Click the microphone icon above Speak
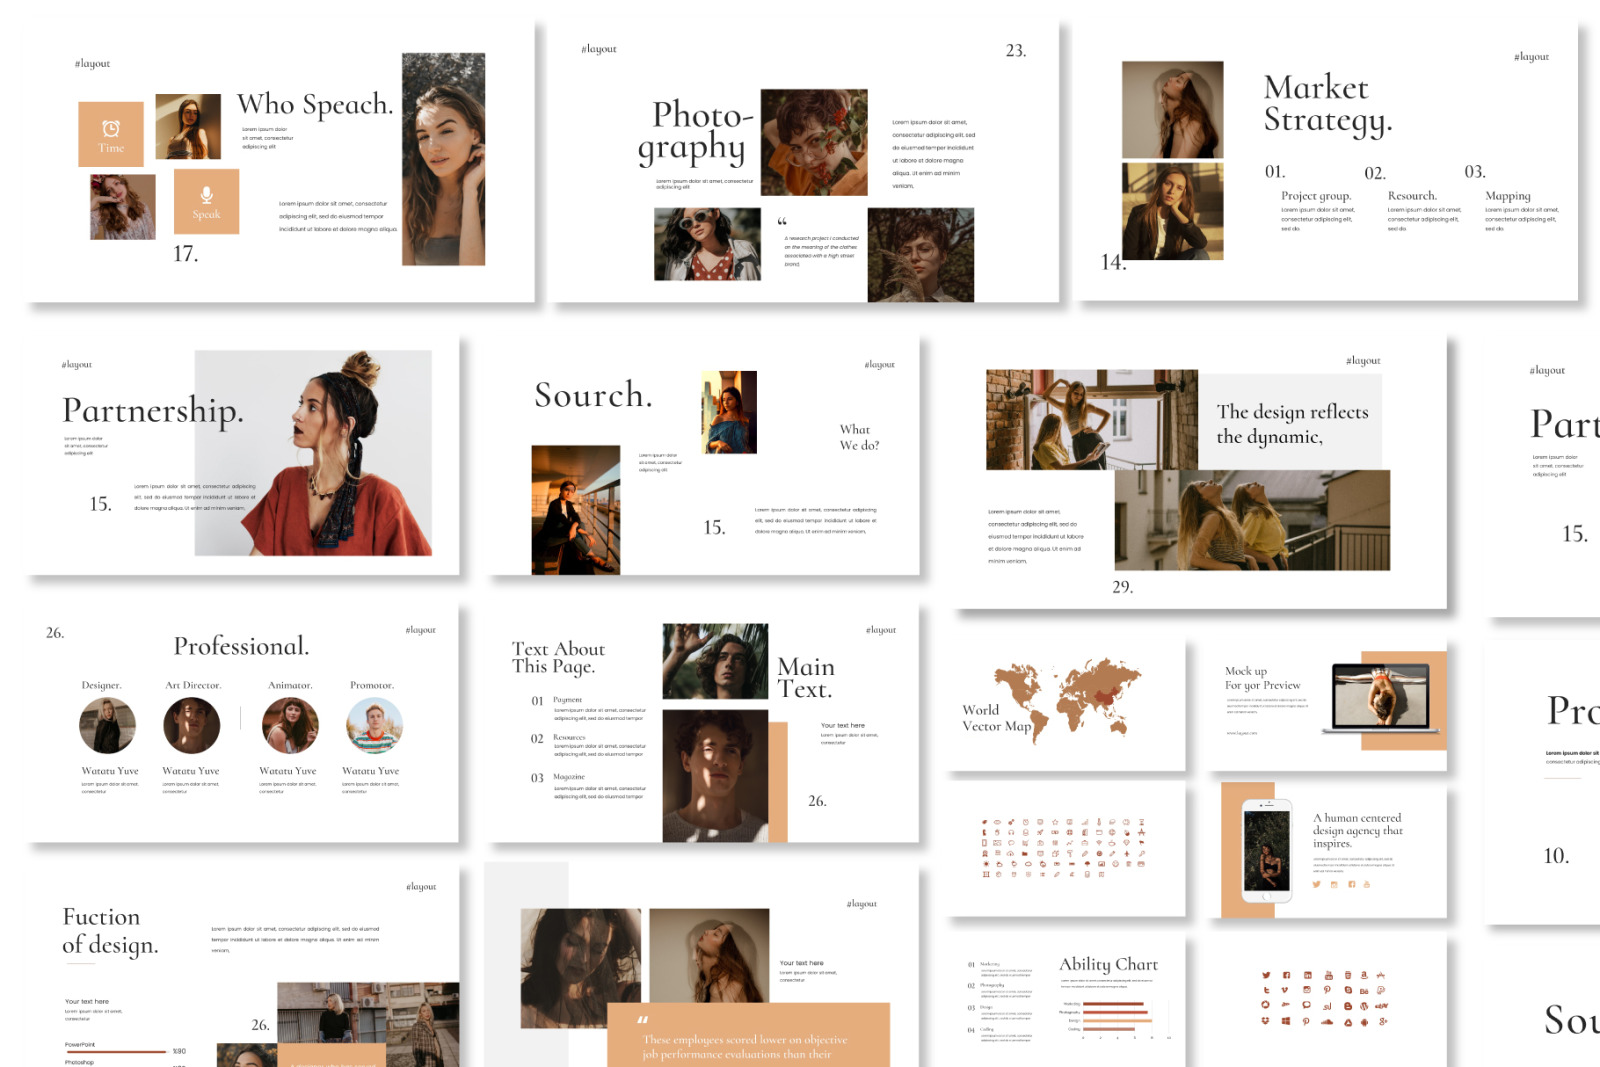1600x1067 pixels. [206, 195]
